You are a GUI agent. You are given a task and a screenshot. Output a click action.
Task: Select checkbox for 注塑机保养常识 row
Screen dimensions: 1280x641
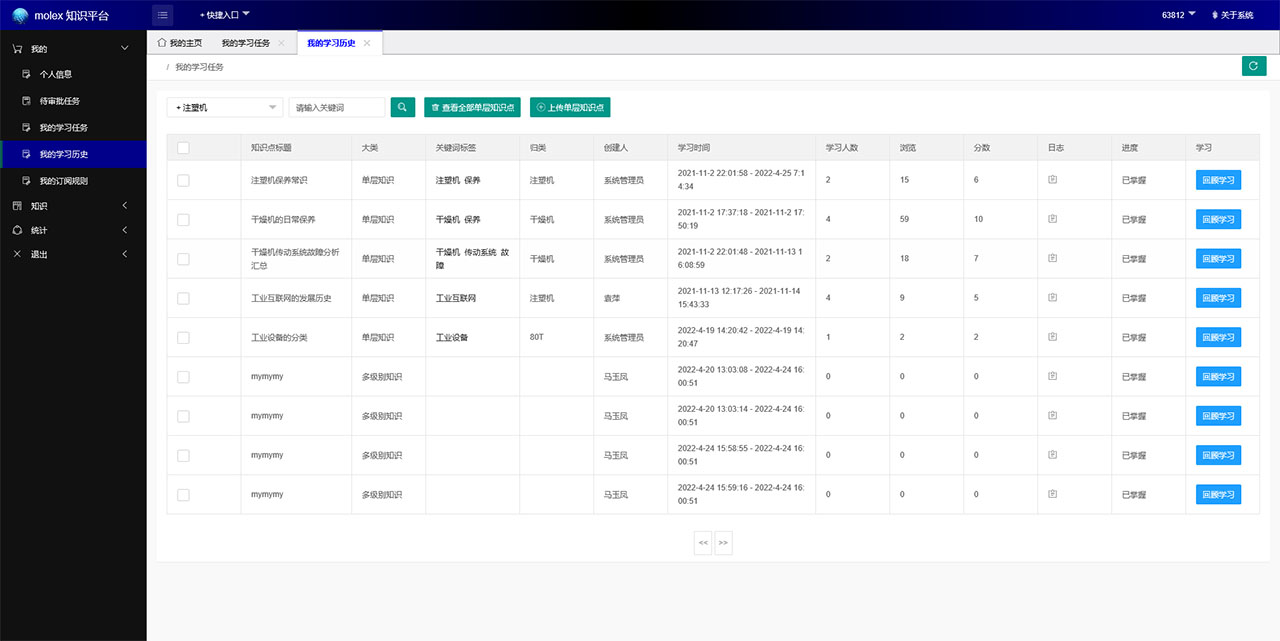183,180
